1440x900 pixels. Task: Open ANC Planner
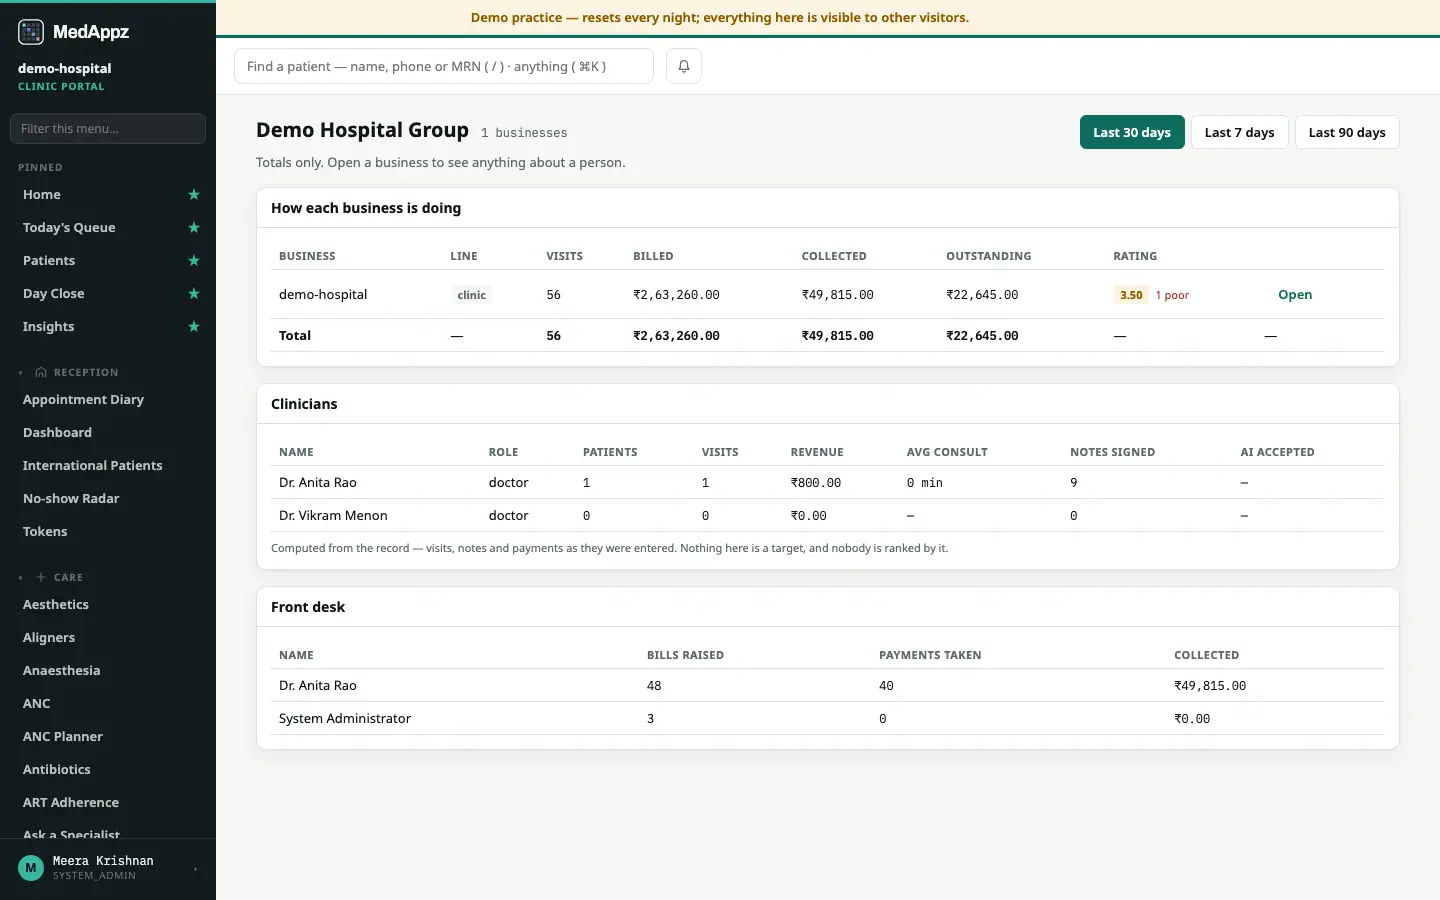[x=63, y=737]
